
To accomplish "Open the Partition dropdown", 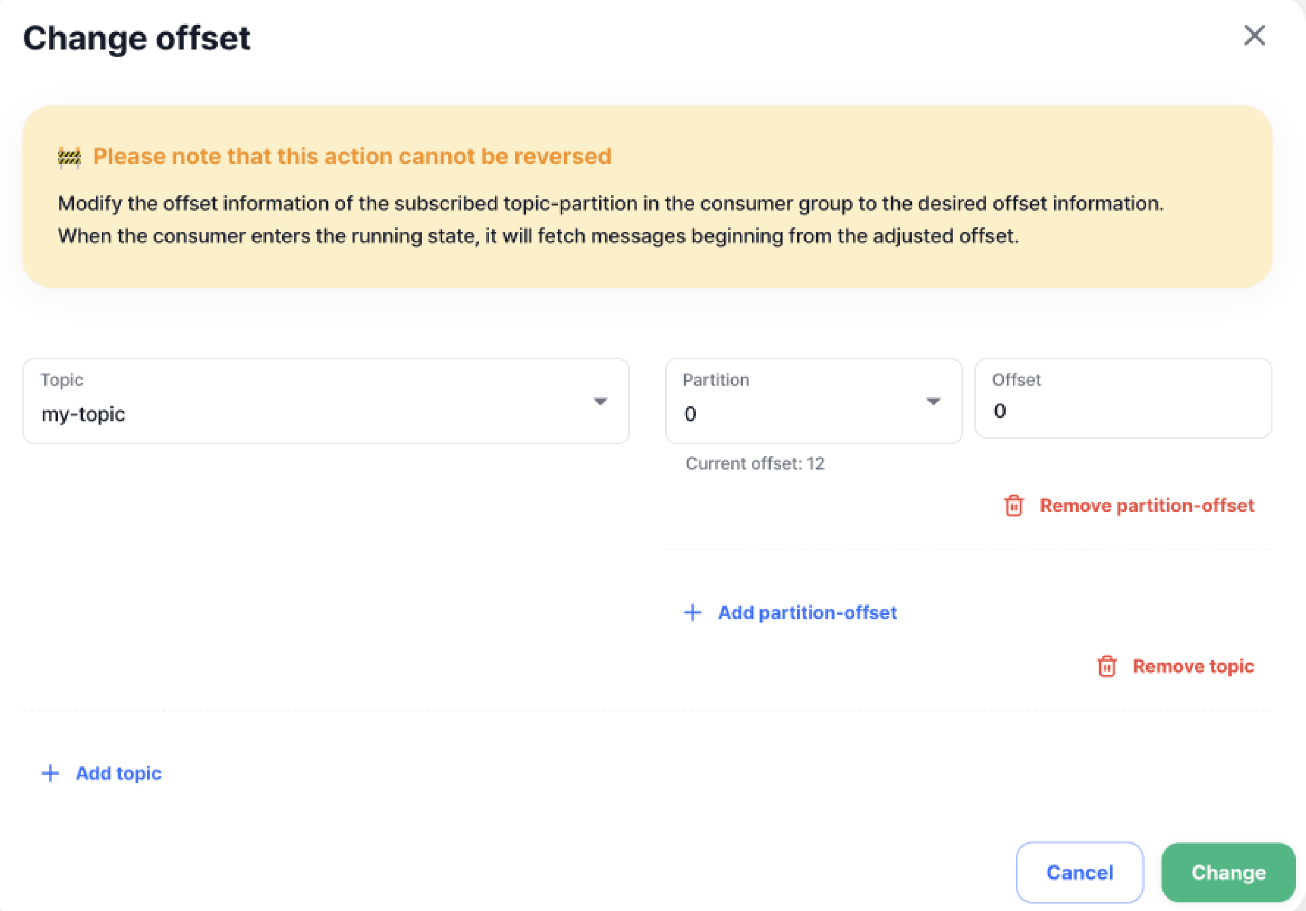I will click(813, 400).
